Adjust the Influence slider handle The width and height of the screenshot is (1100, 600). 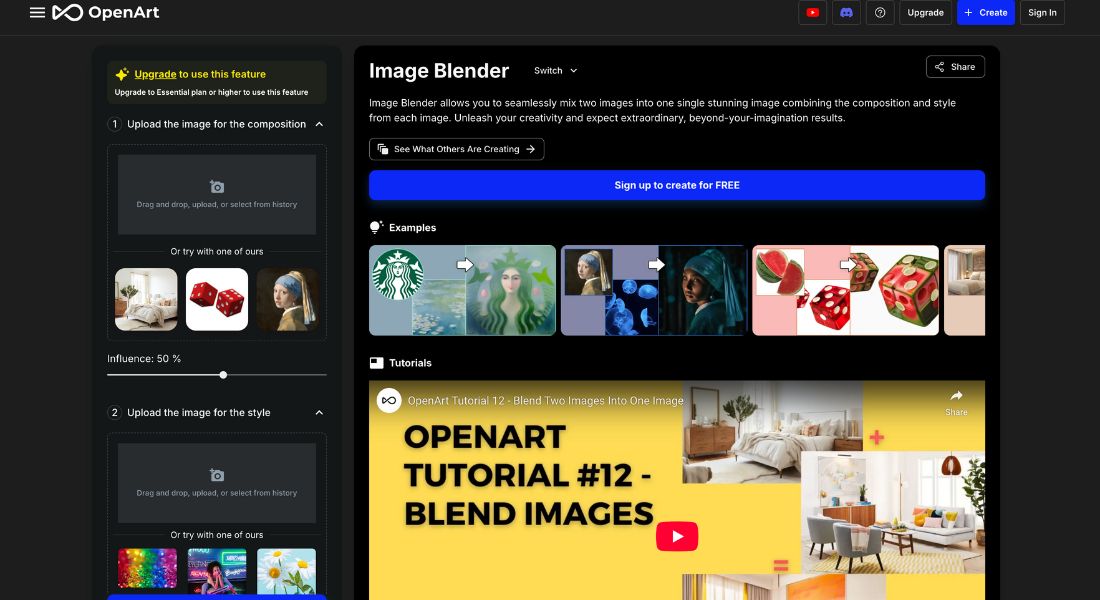coord(223,375)
